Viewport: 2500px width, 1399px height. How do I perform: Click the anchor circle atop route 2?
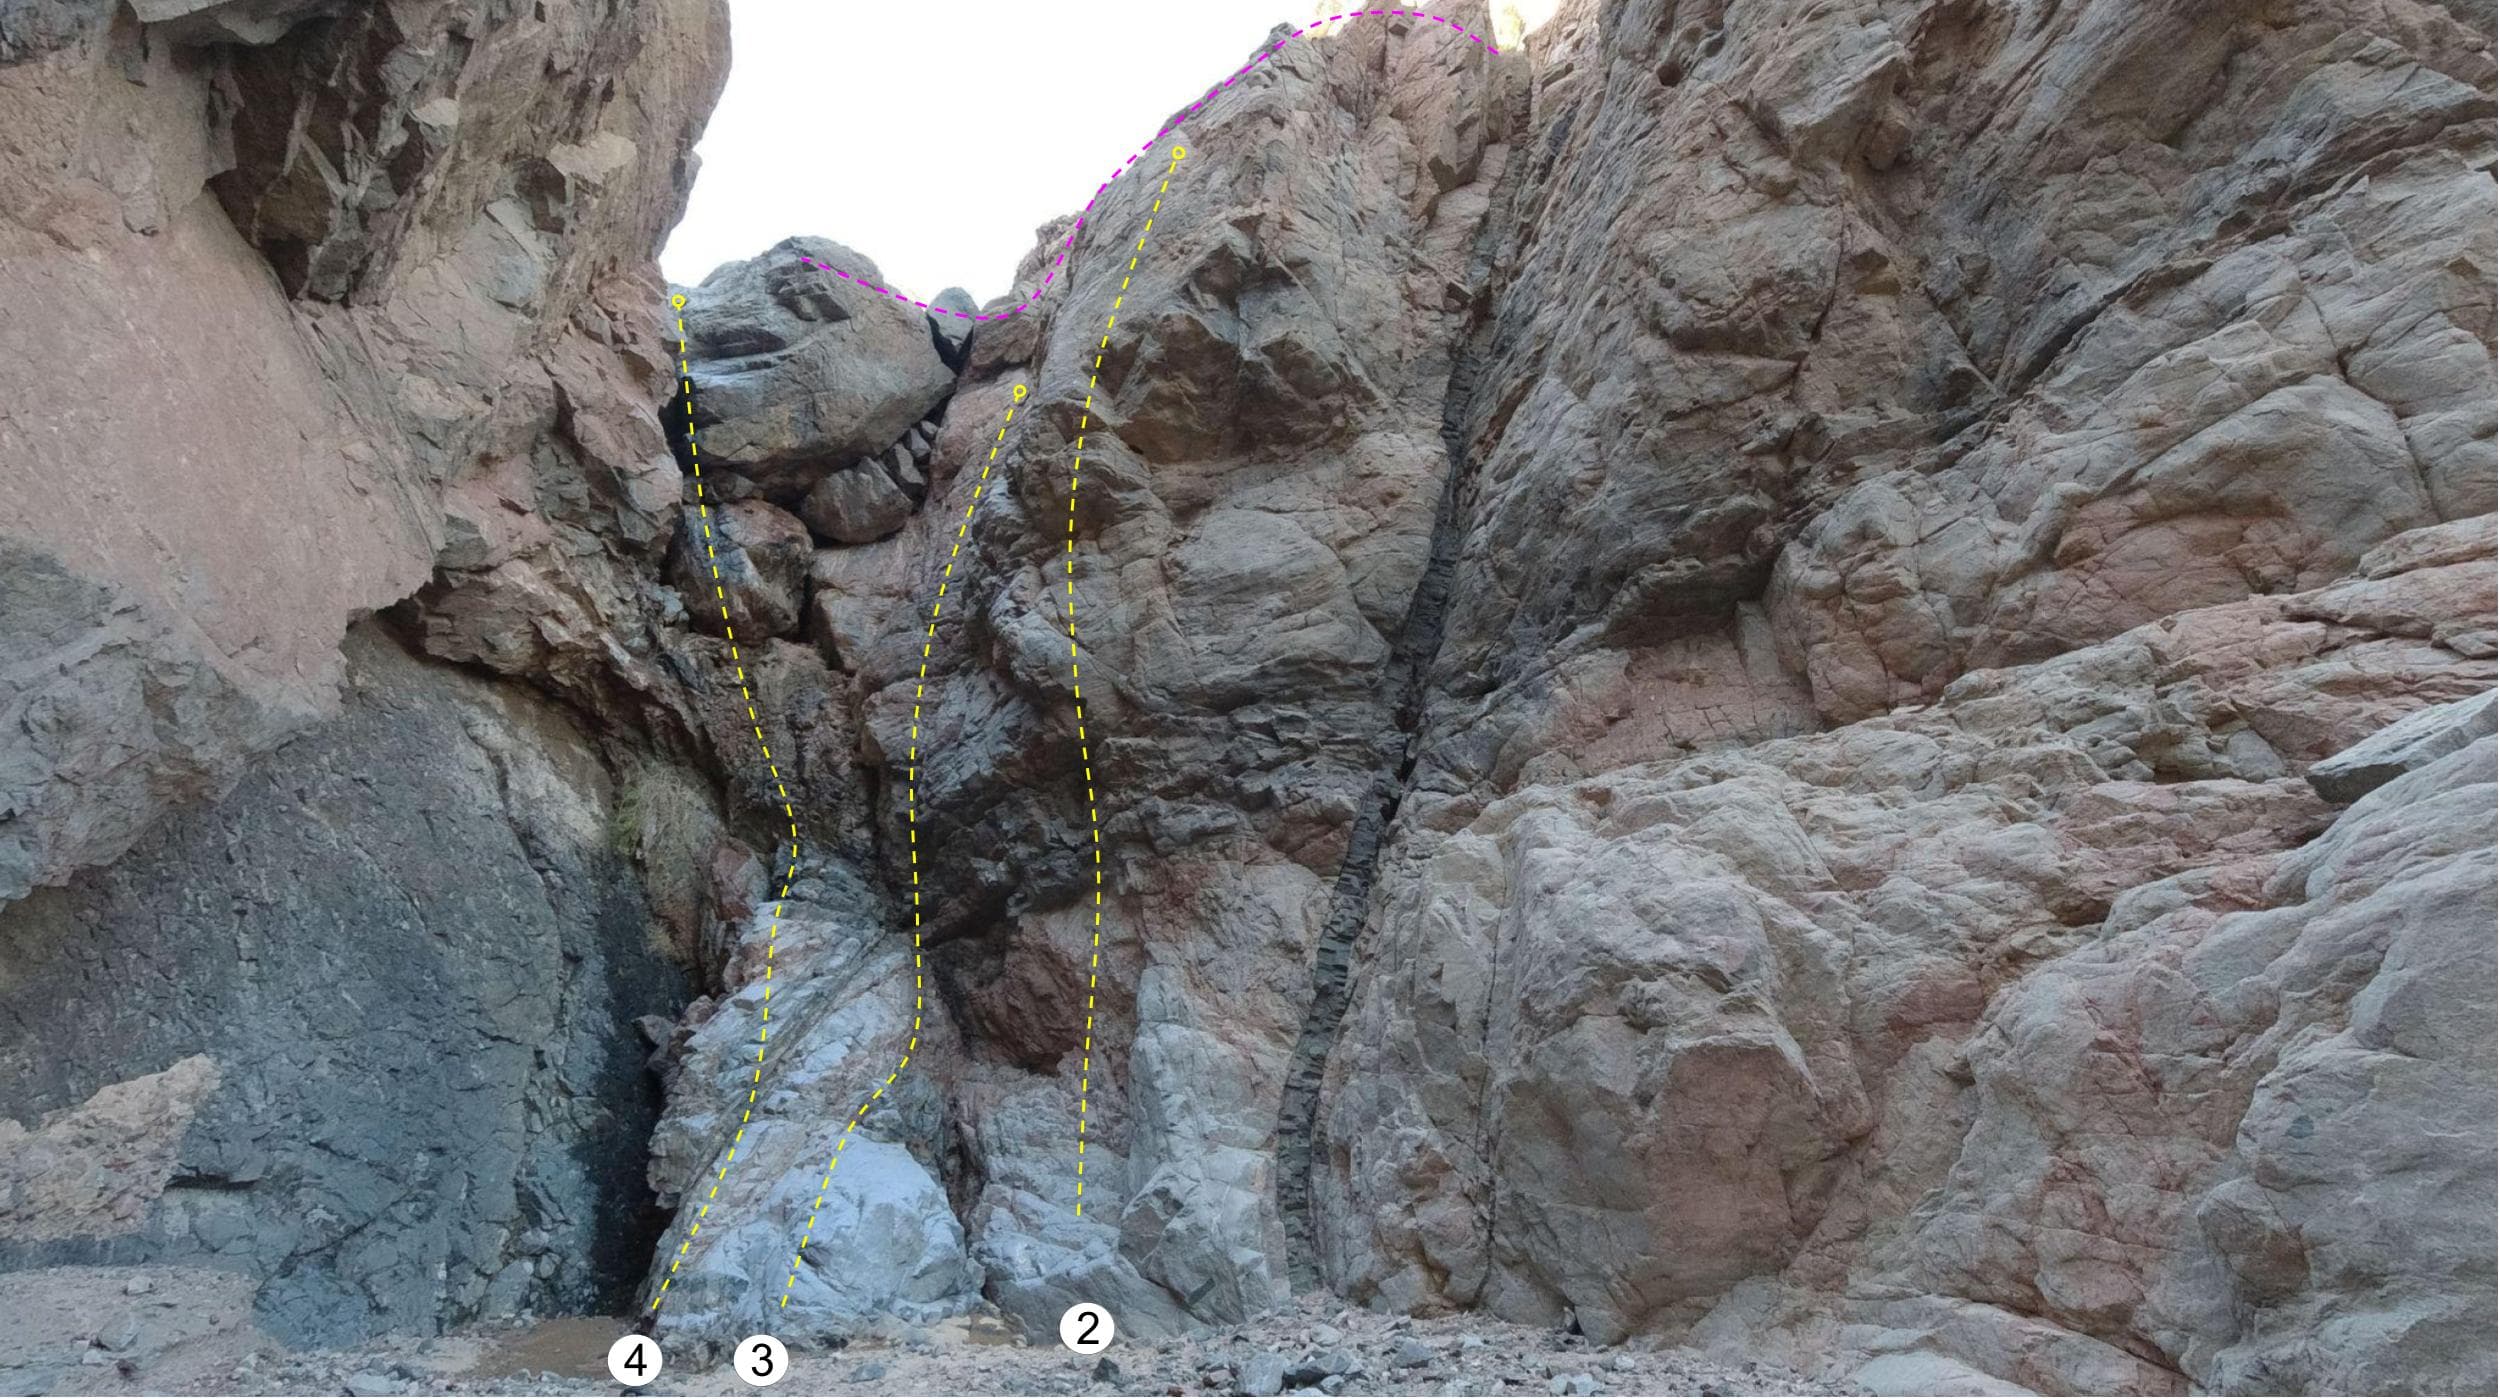pos(1179,153)
